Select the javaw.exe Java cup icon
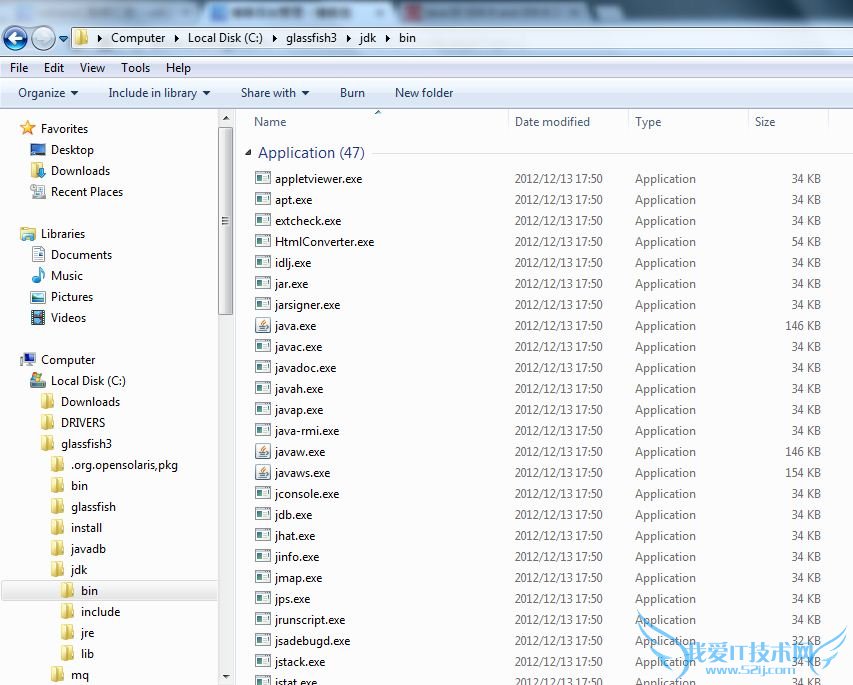 click(263, 452)
